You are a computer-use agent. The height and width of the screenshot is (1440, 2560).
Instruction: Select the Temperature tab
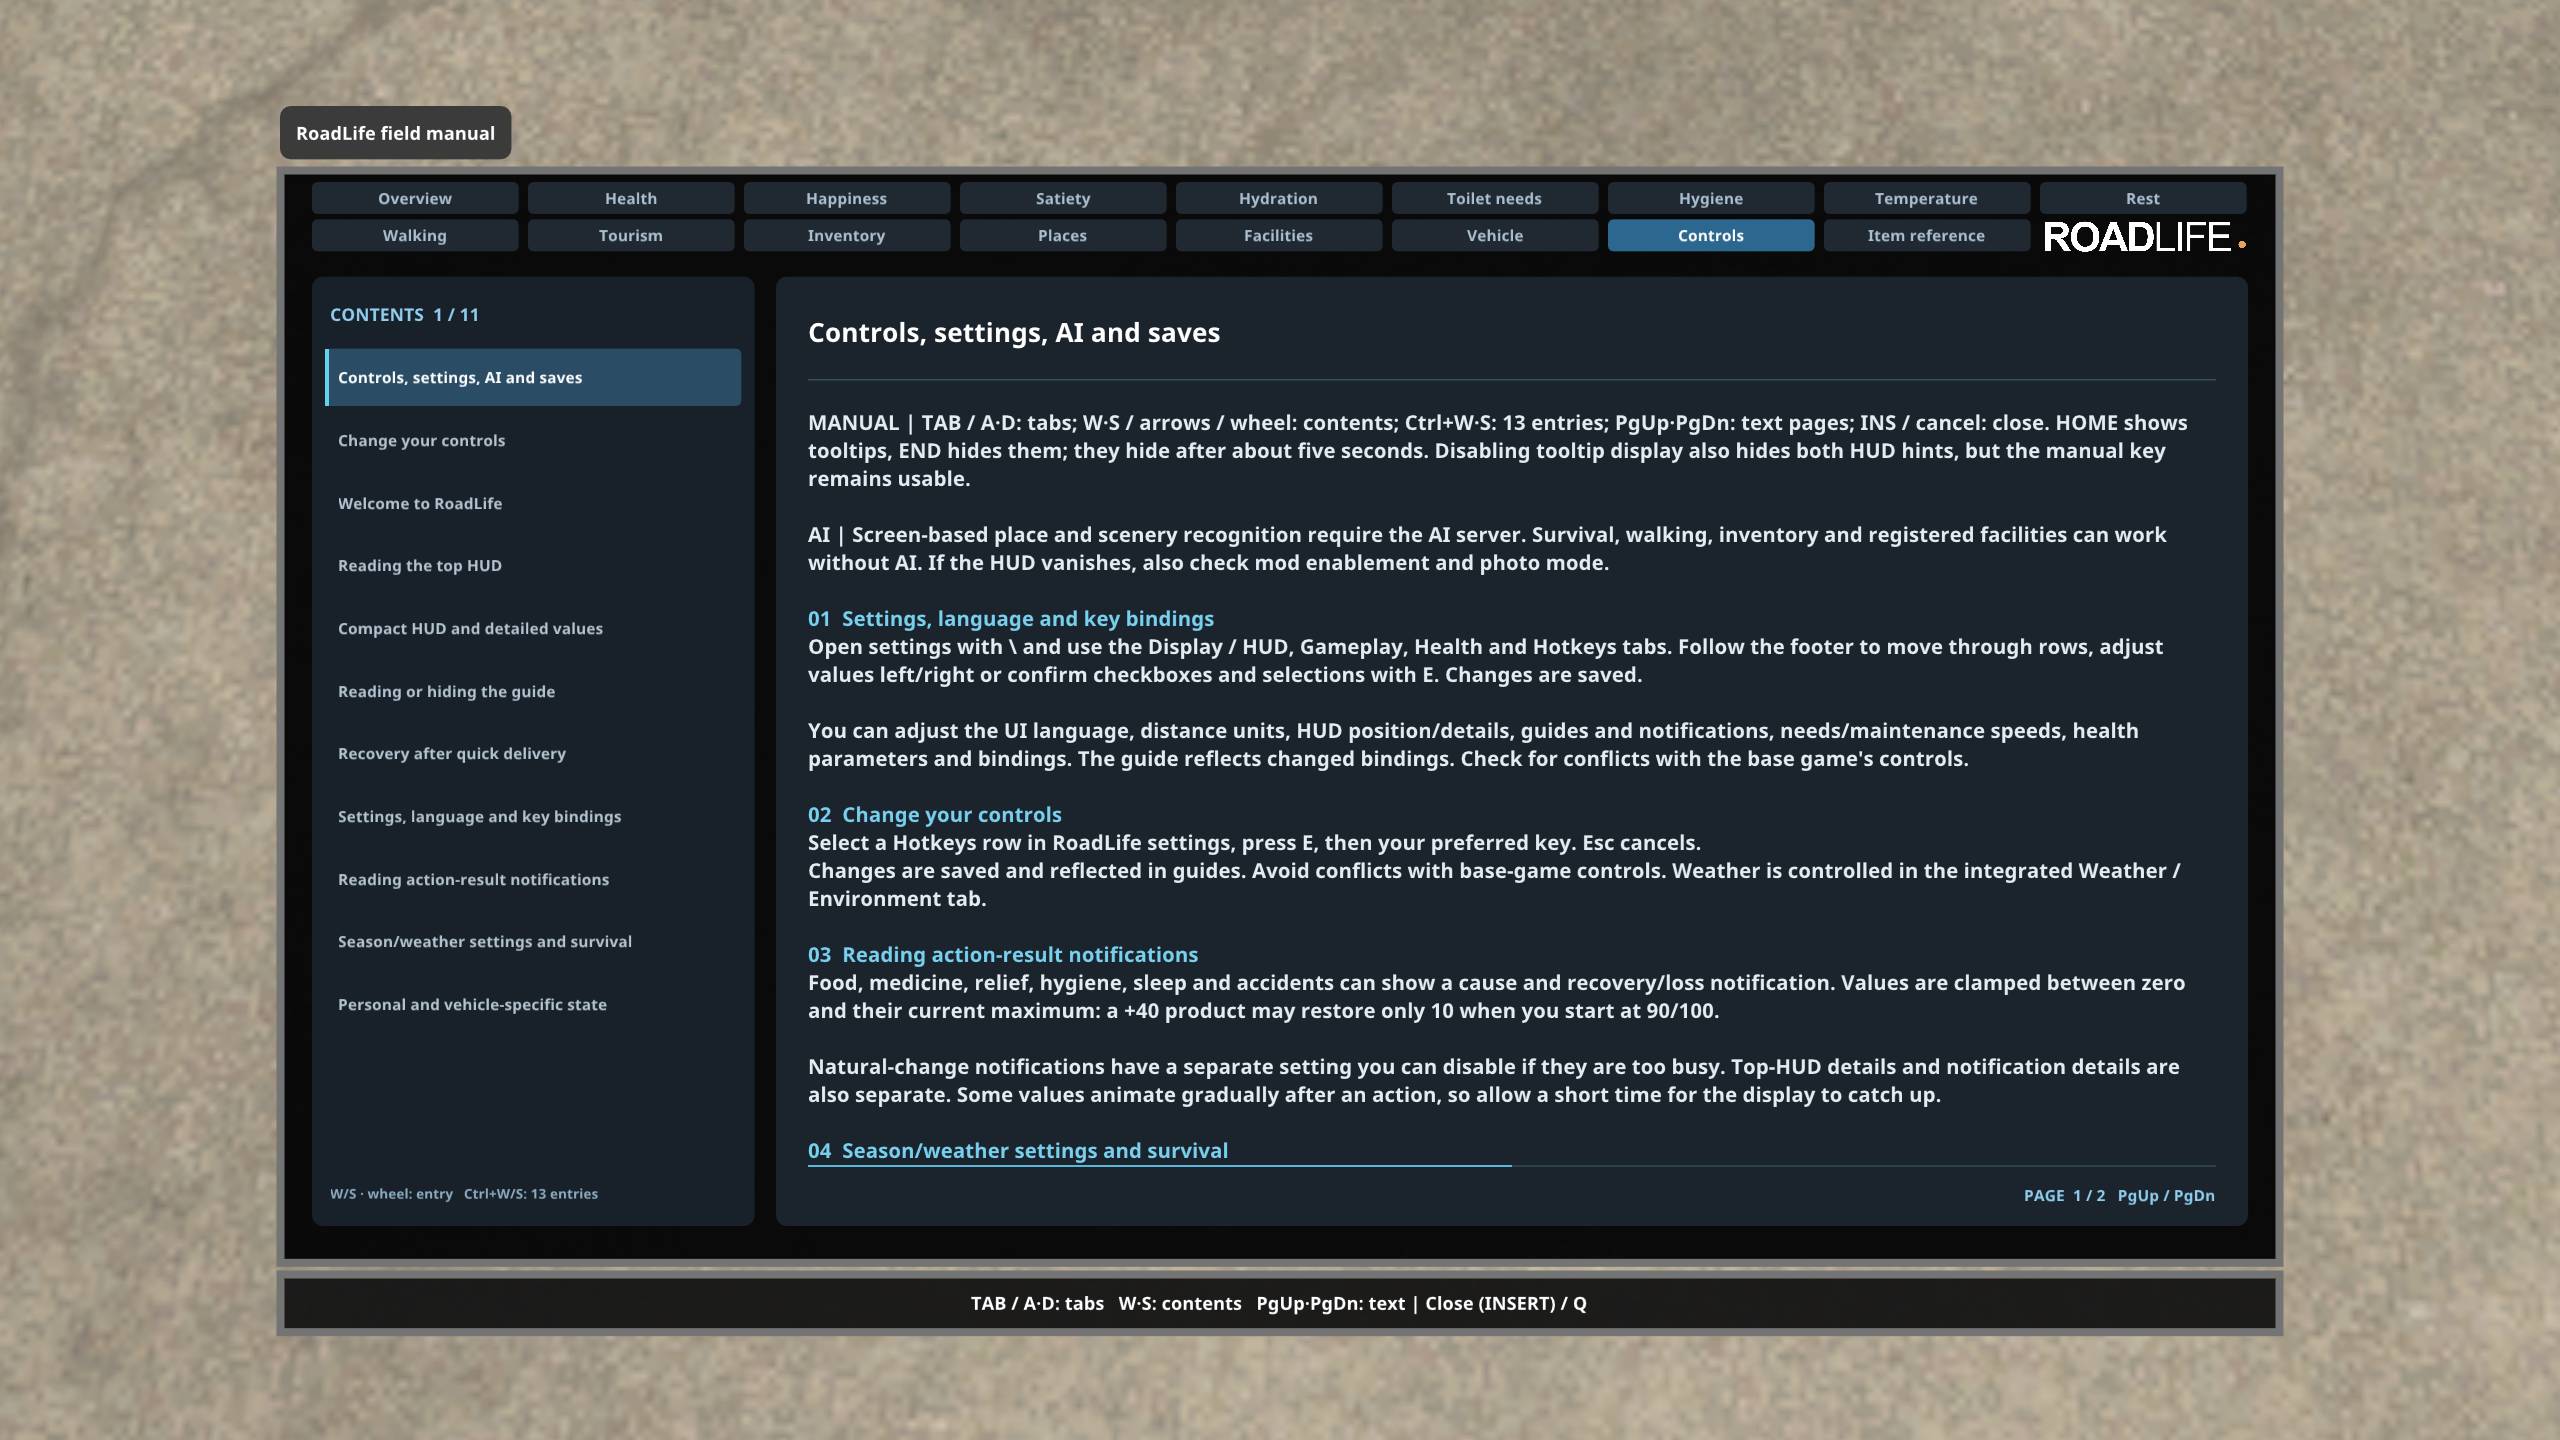coord(1927,198)
